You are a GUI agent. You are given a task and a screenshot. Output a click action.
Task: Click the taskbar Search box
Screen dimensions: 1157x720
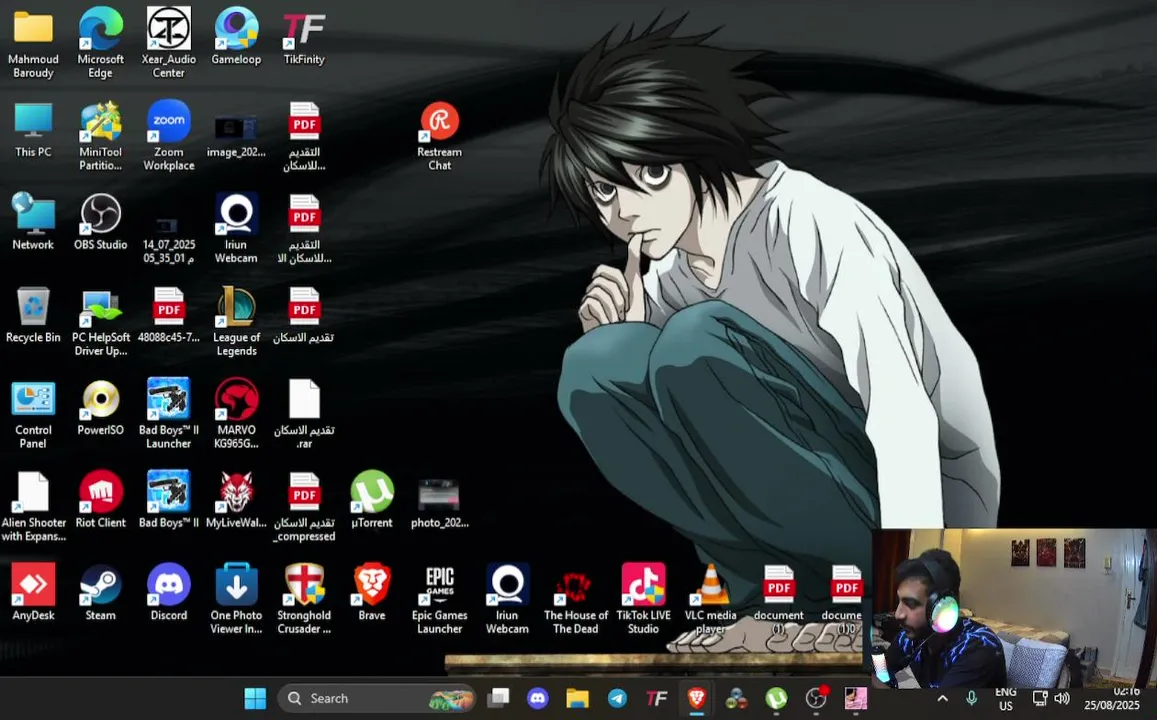click(377, 698)
